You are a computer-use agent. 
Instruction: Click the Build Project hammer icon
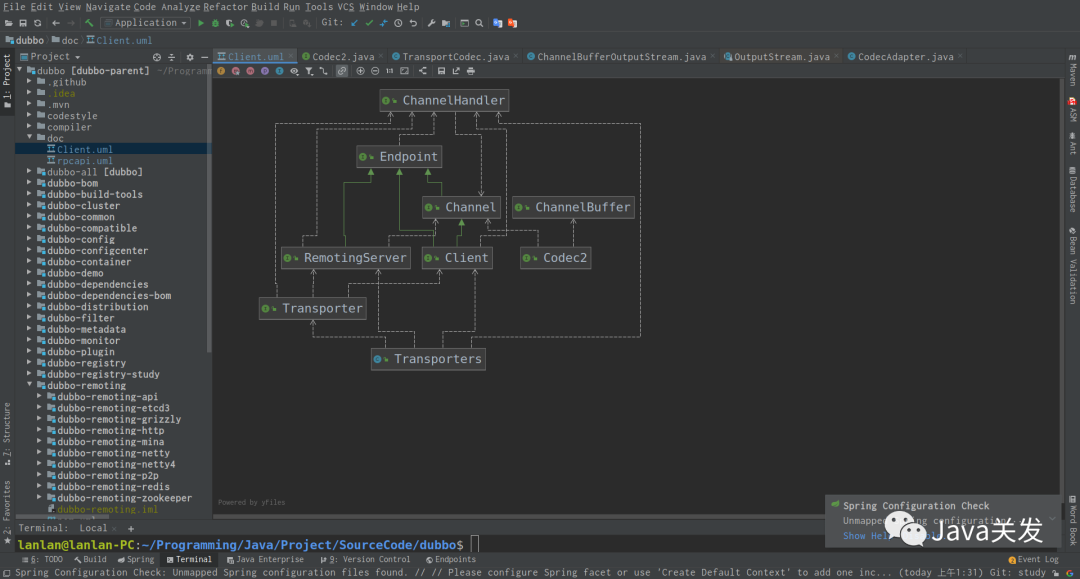point(89,23)
